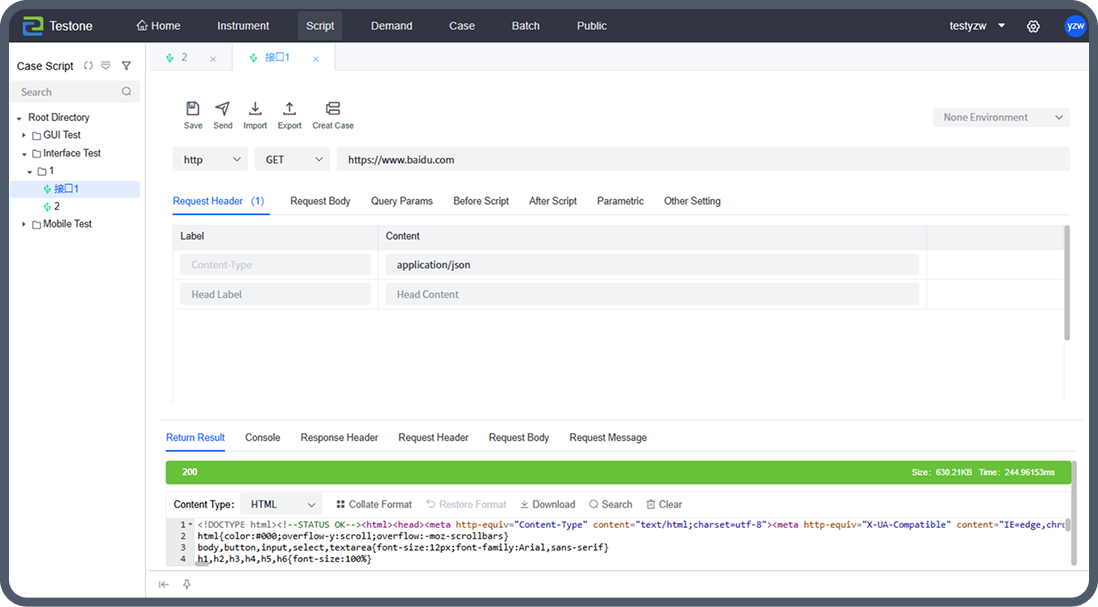Screen dimensions: 1098x607
Task: Click the filter icon in Case Script panel
Action: (x=126, y=66)
